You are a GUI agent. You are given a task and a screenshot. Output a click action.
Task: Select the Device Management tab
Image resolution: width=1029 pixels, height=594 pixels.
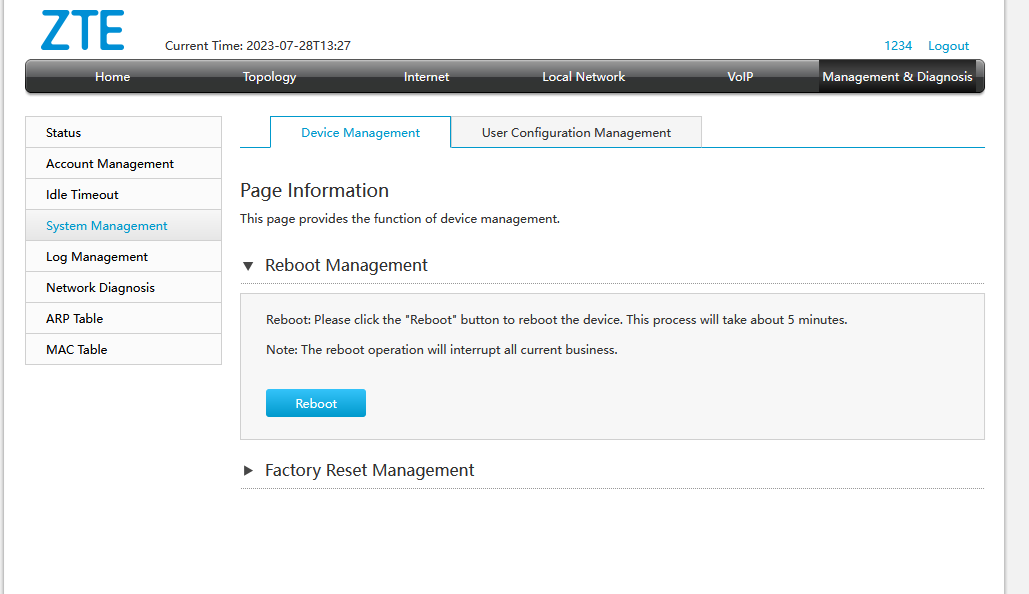pyautogui.click(x=360, y=132)
